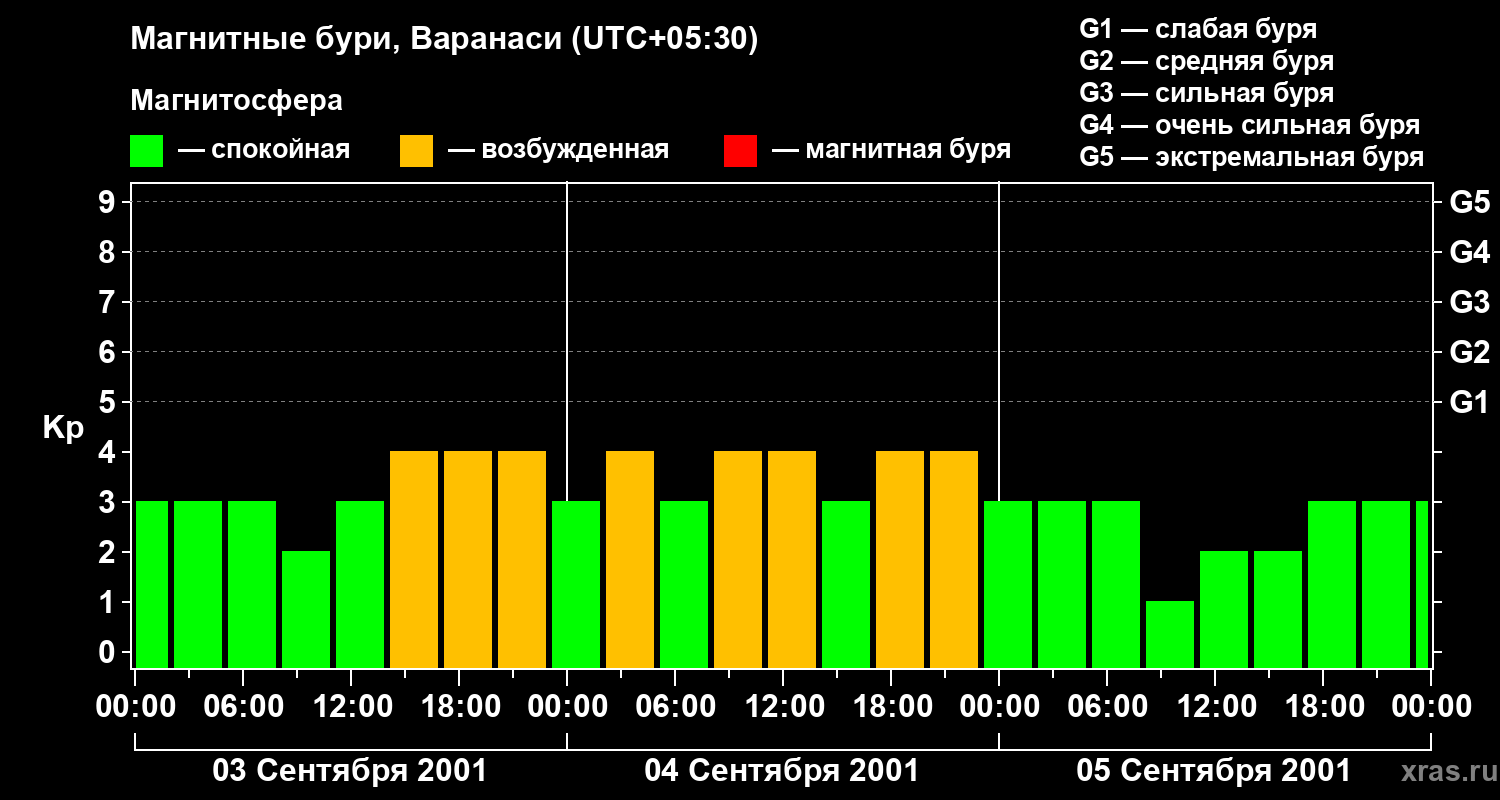
Task: Click the '06:00' time label for 03 Сентября
Action: pos(243,707)
